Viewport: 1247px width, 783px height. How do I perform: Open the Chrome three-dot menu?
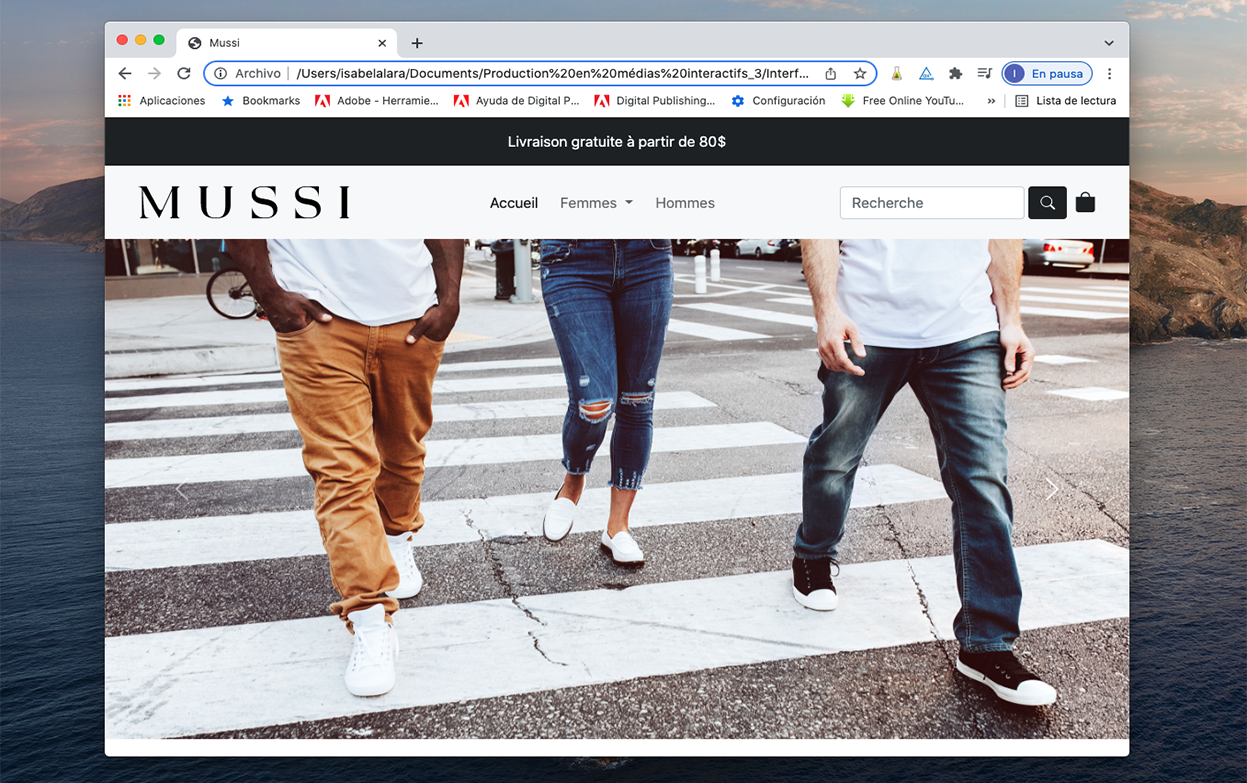click(x=1109, y=73)
